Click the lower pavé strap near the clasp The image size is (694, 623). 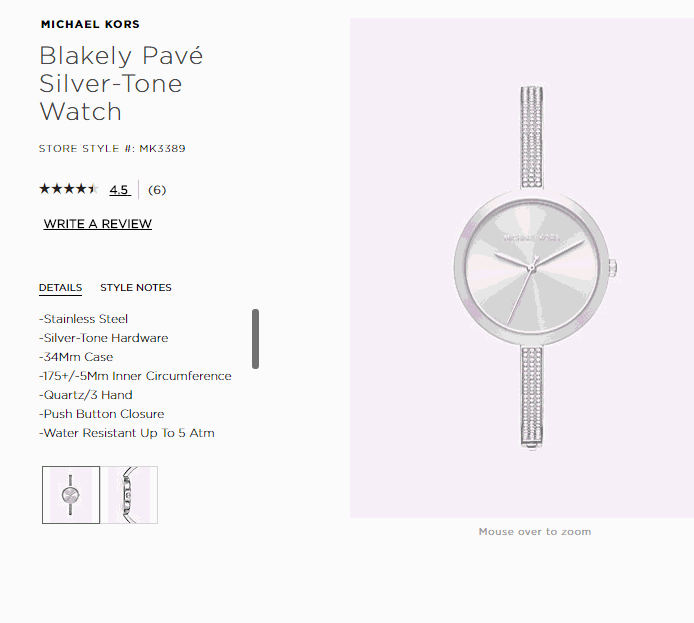click(x=532, y=398)
